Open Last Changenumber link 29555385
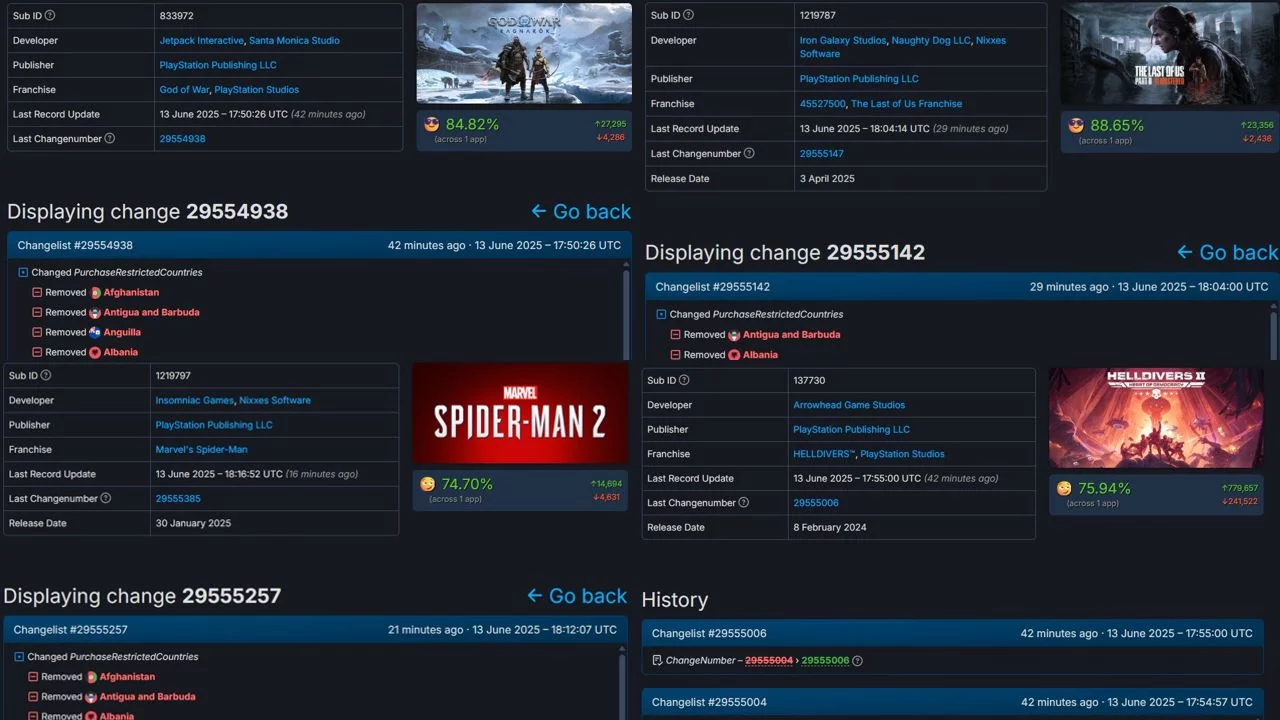The width and height of the screenshot is (1280, 720). click(x=178, y=499)
